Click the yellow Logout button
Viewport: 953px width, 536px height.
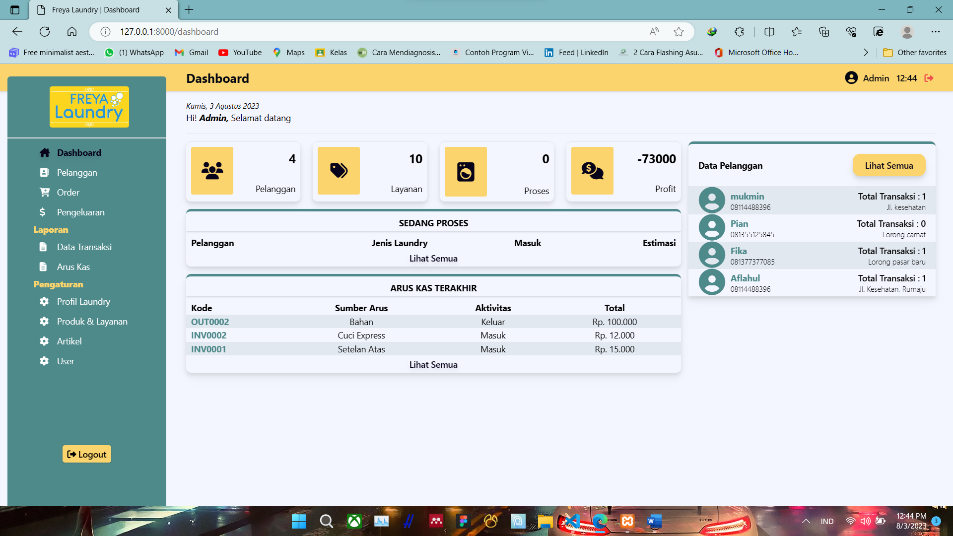tap(86, 454)
